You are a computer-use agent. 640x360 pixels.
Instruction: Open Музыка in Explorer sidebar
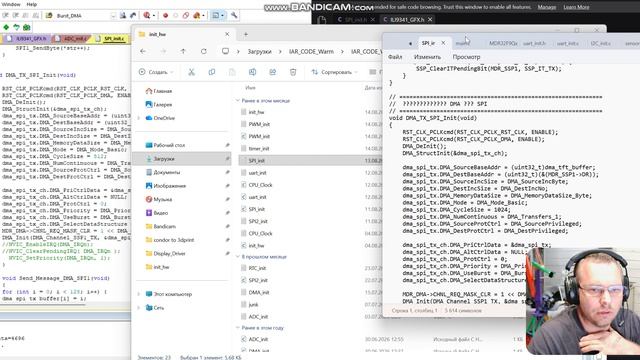pyautogui.click(x=159, y=199)
